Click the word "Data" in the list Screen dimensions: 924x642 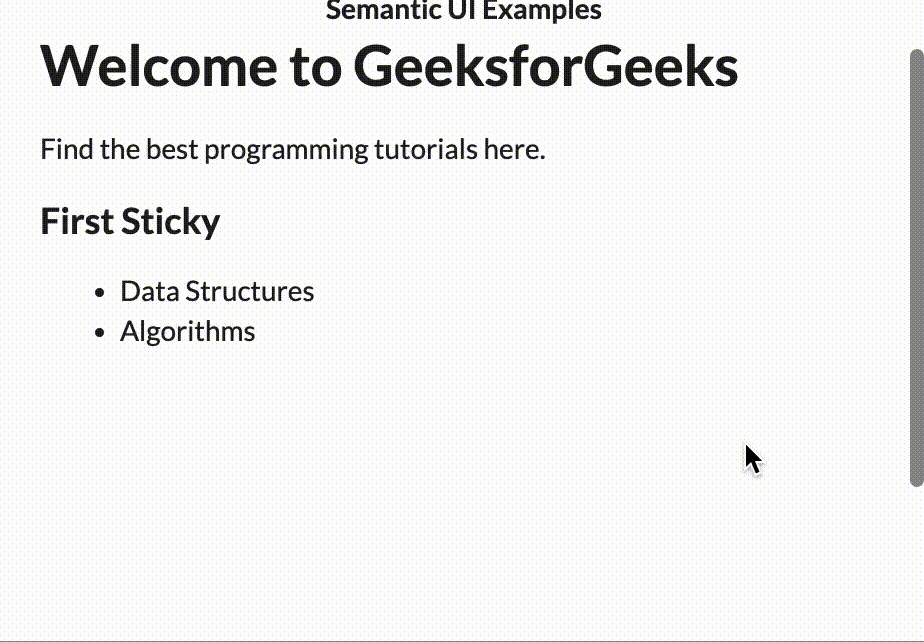point(149,291)
